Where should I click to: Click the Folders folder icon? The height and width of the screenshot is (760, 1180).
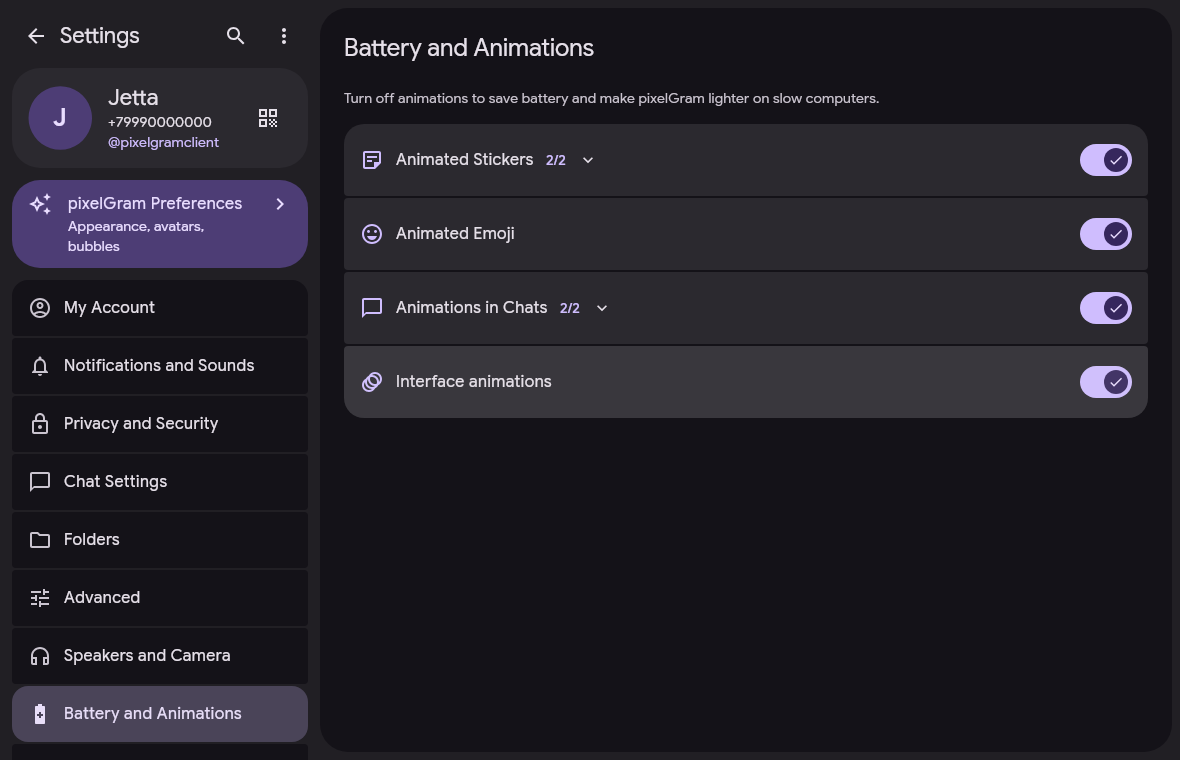pyautogui.click(x=40, y=540)
